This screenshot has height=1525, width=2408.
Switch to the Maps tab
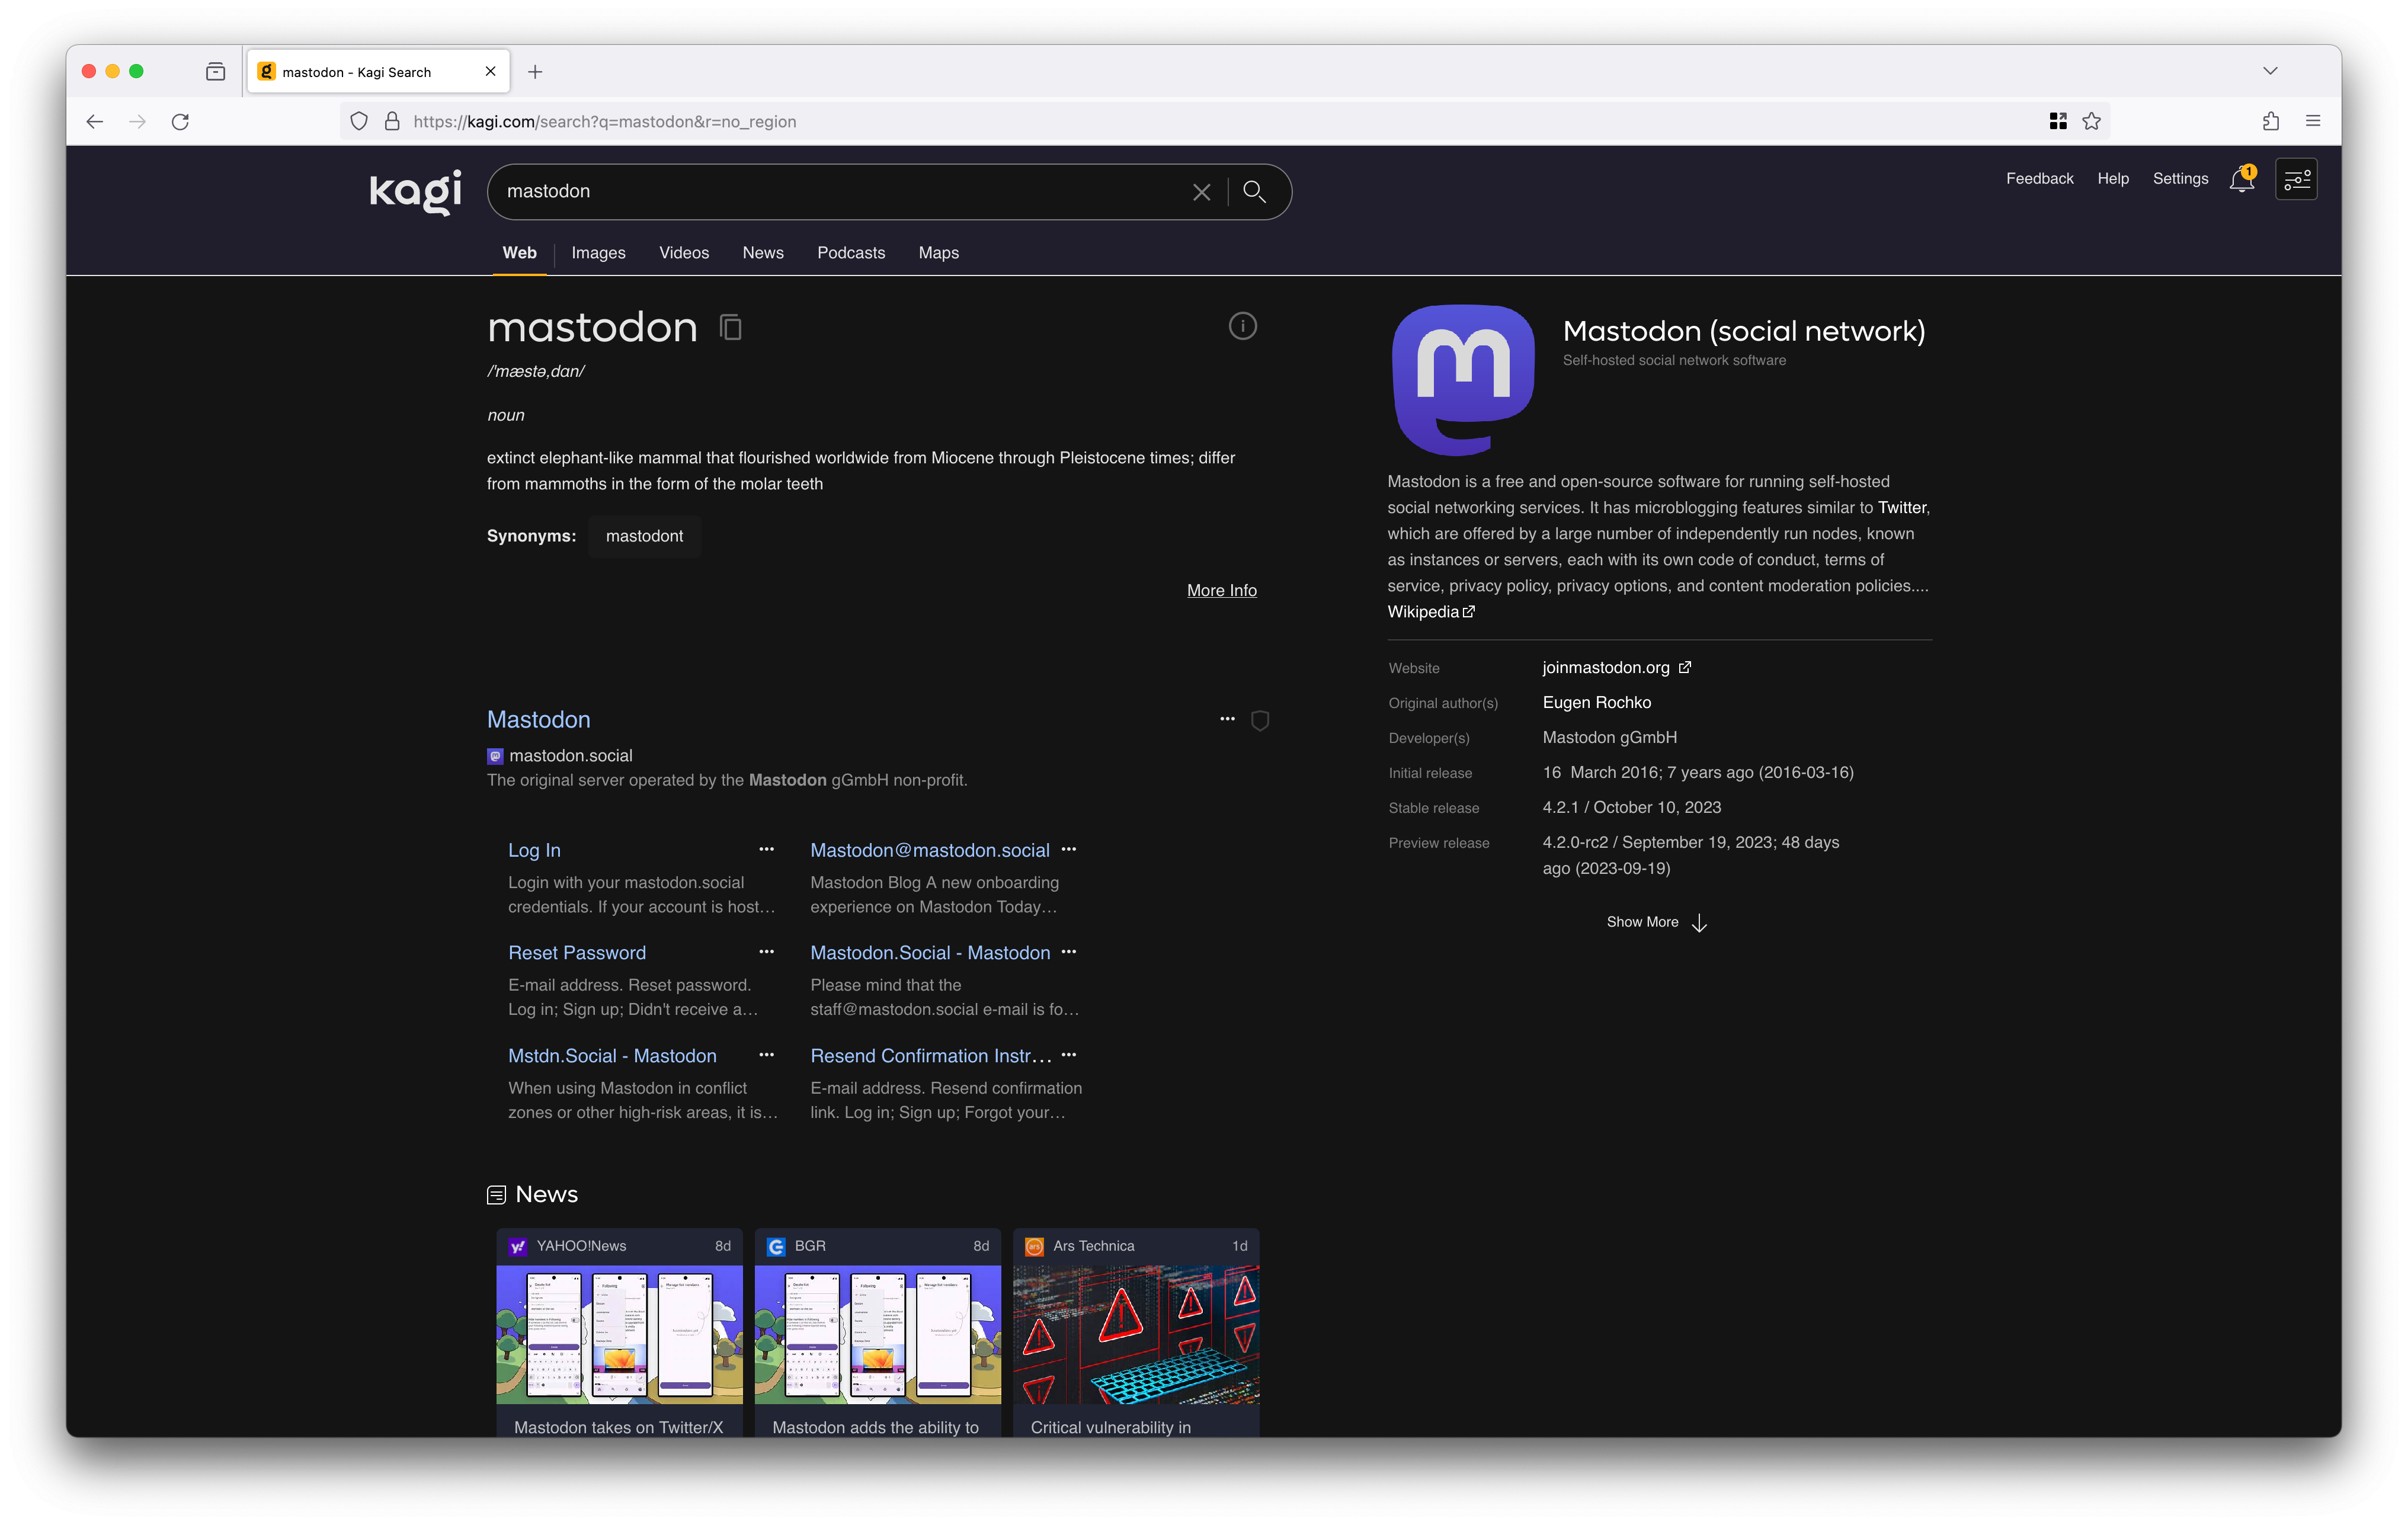[x=939, y=253]
